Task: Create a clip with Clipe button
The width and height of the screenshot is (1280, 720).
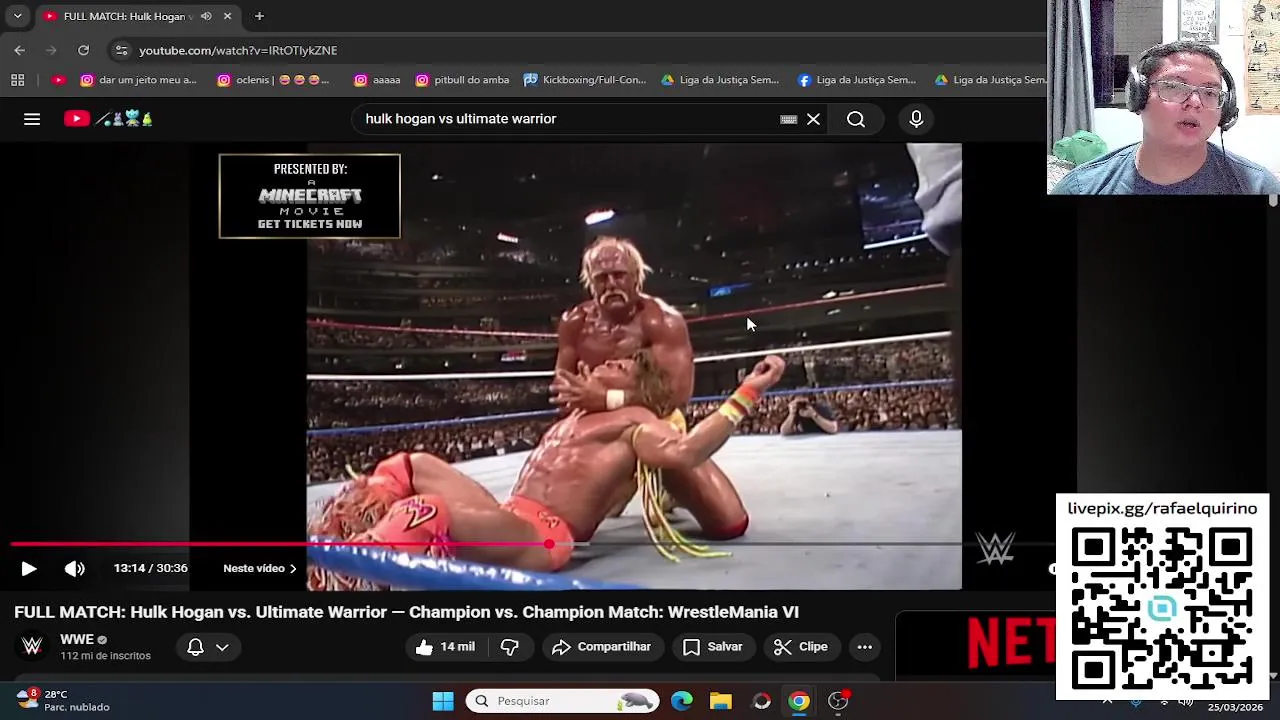Action: 801,647
